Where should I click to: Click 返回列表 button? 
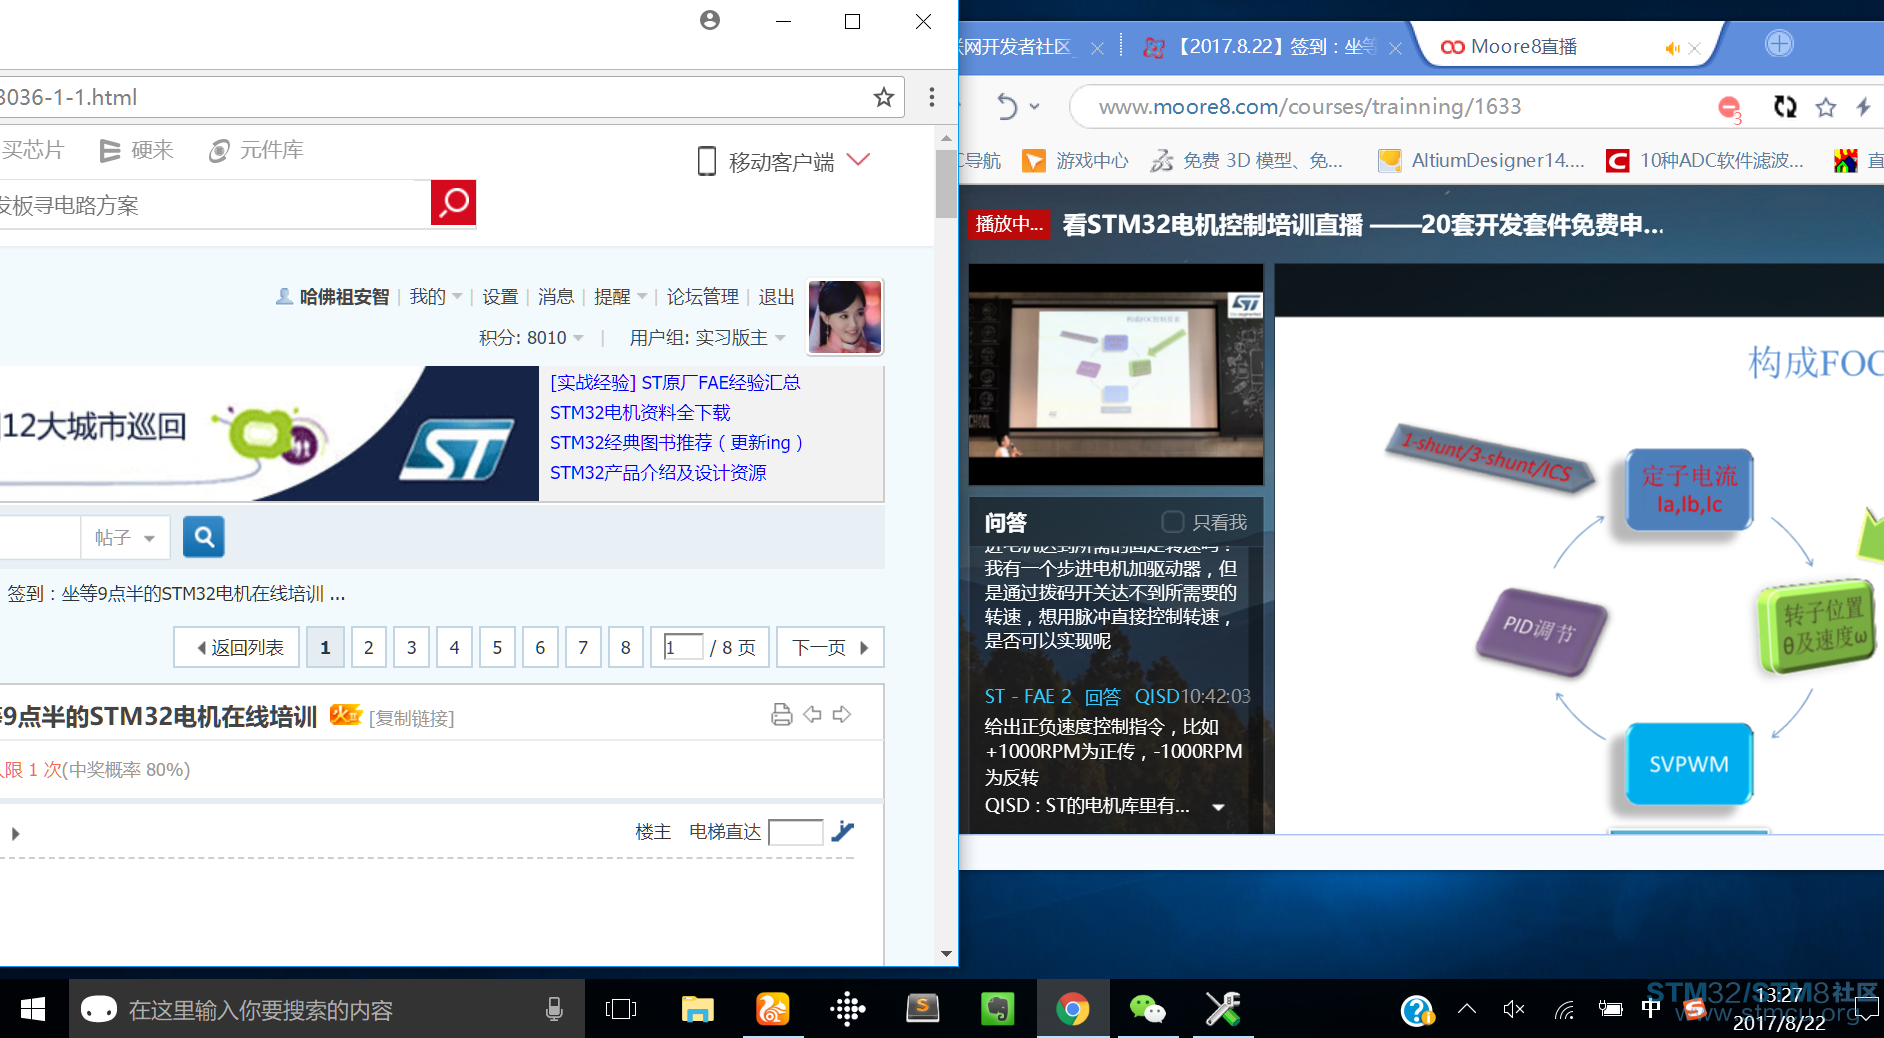(x=237, y=647)
